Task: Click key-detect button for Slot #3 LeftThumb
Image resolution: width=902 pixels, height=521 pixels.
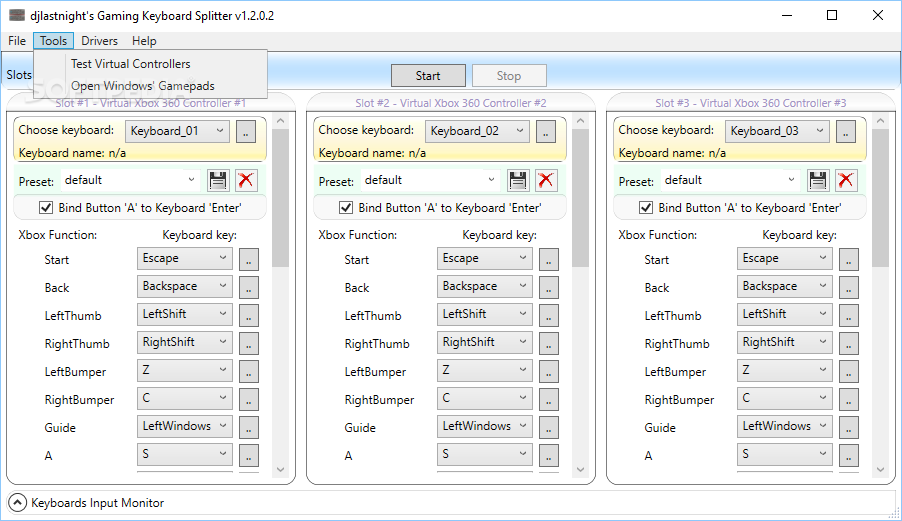Action: [849, 315]
